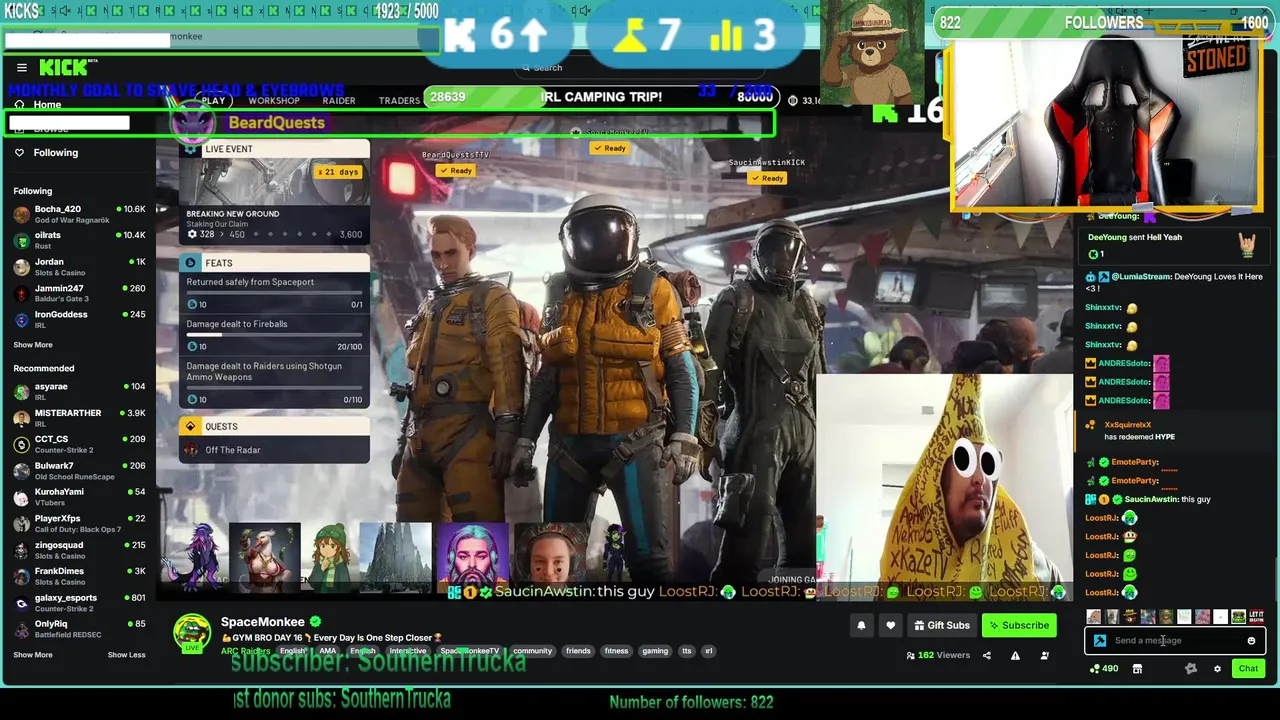Open IronGoddess IRL channel
Screen dimensions: 1280x720
click(79, 319)
